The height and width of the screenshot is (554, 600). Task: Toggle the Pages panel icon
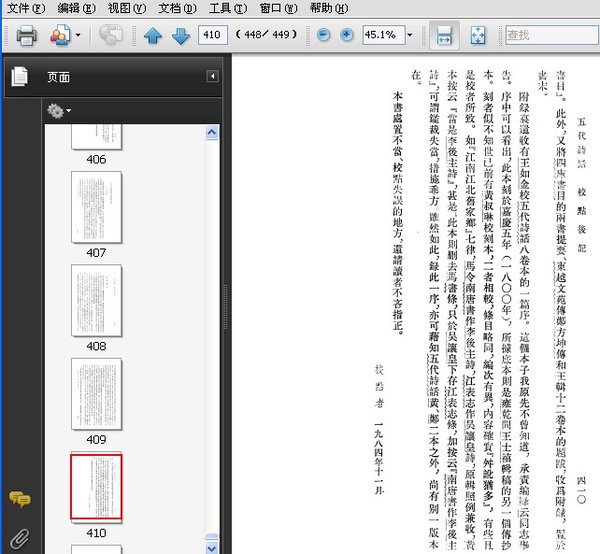click(19, 76)
